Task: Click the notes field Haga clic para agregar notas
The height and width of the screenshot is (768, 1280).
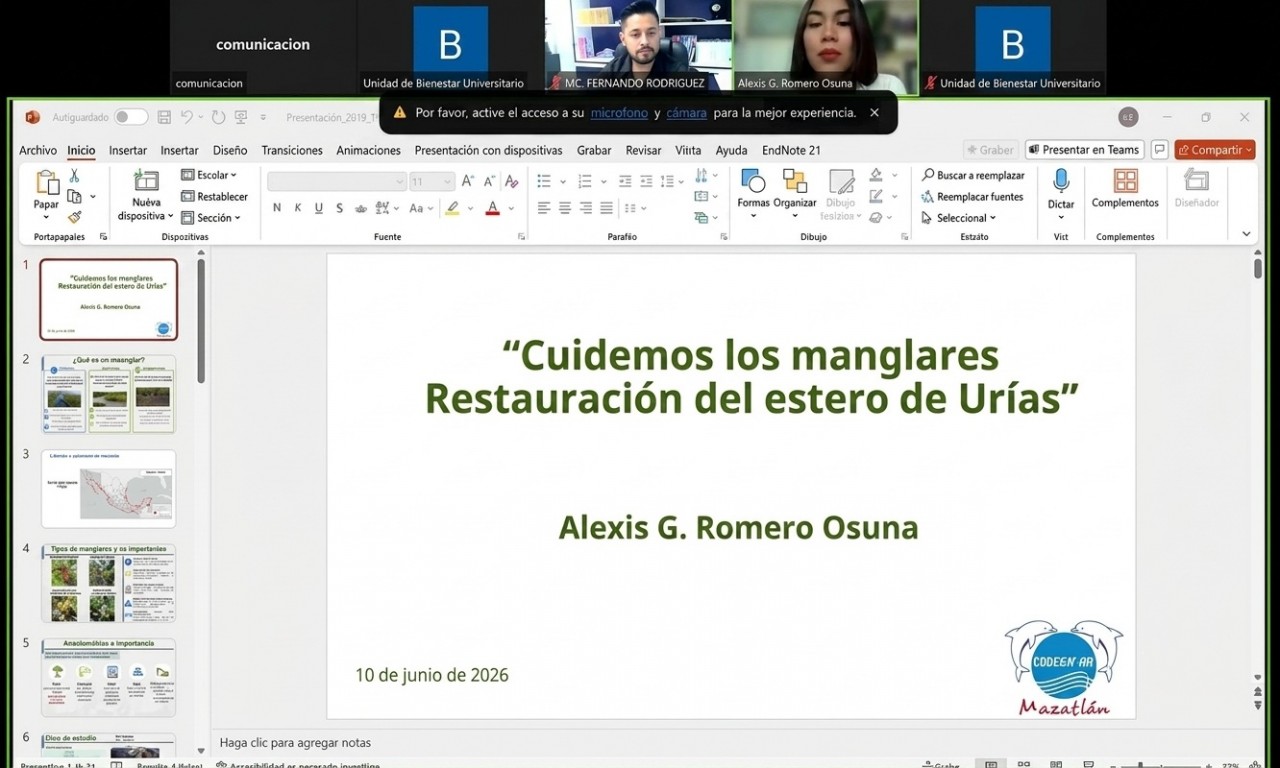Action: (x=295, y=743)
